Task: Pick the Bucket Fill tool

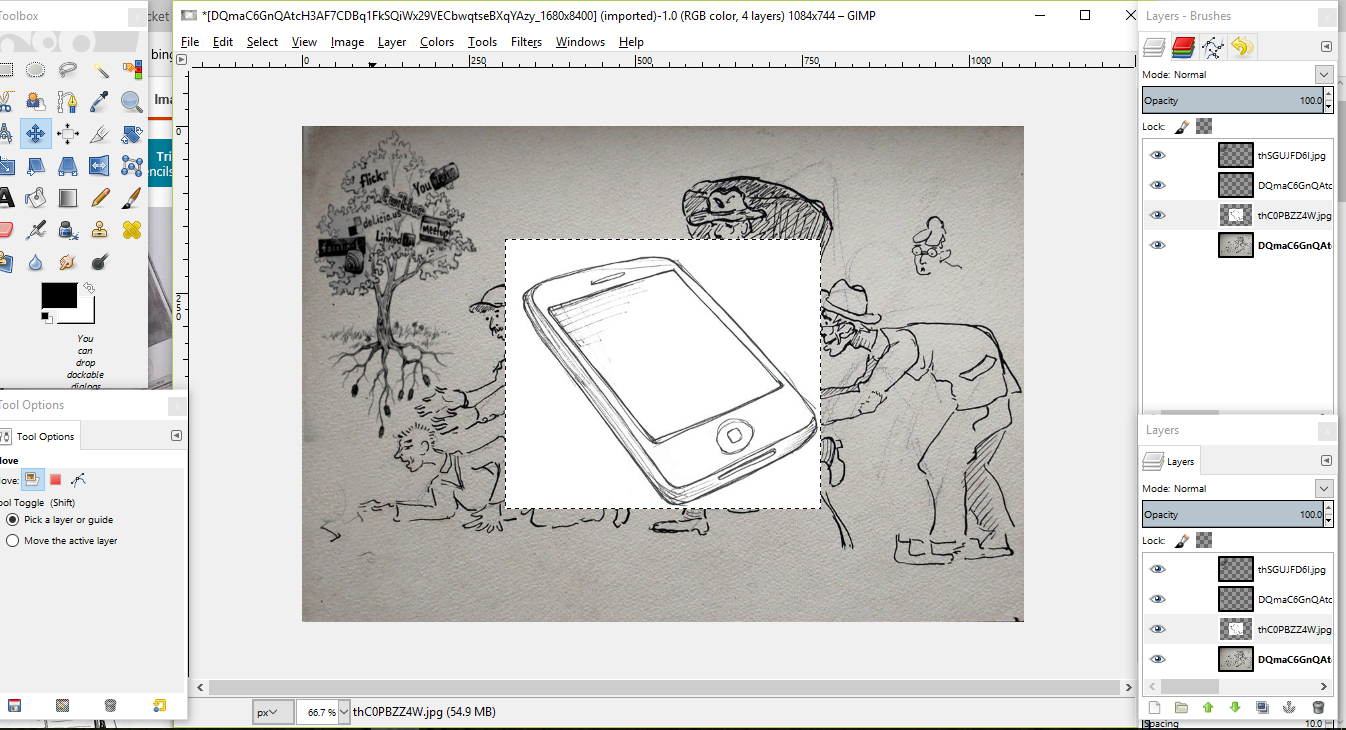Action: (36, 197)
